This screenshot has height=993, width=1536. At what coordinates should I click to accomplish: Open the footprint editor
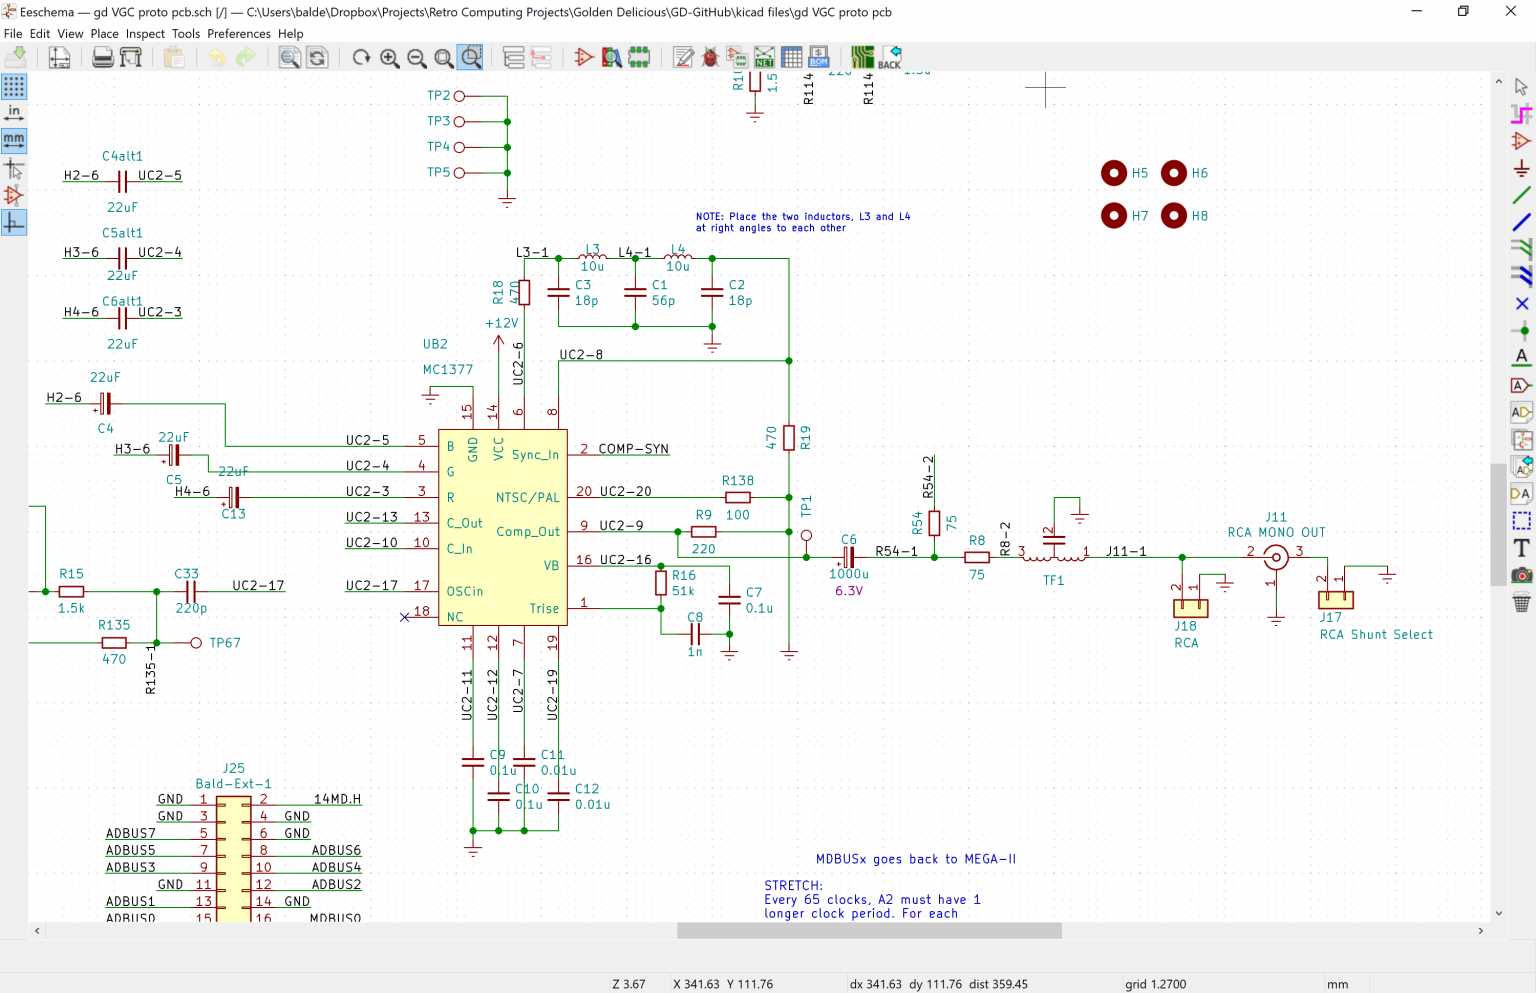(x=639, y=58)
